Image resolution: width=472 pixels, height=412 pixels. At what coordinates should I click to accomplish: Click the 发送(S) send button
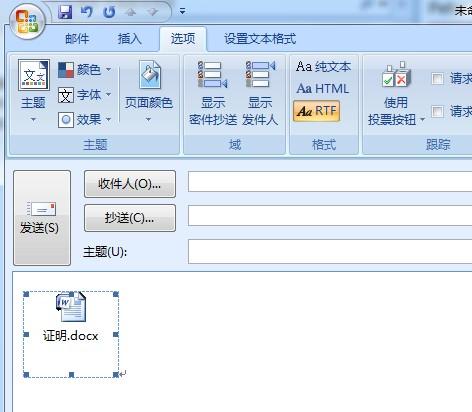pyautogui.click(x=42, y=218)
